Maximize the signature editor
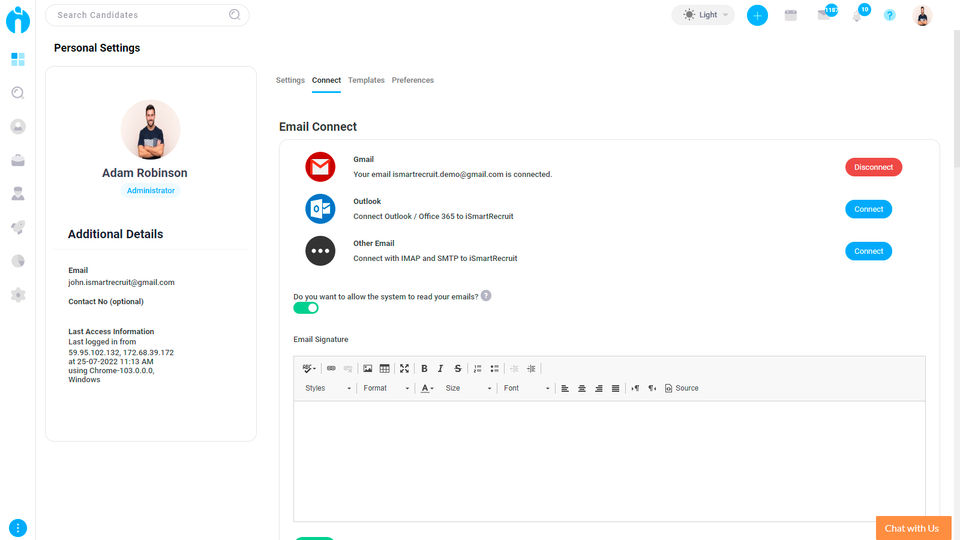 (404, 369)
